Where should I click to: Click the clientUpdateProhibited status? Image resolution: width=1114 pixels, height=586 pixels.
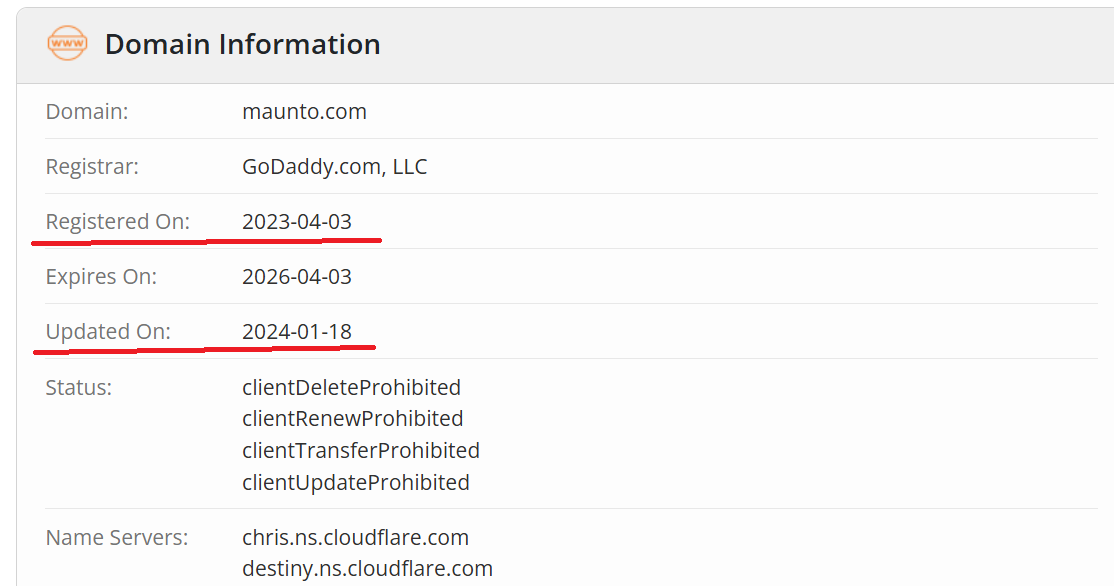pyautogui.click(x=355, y=482)
